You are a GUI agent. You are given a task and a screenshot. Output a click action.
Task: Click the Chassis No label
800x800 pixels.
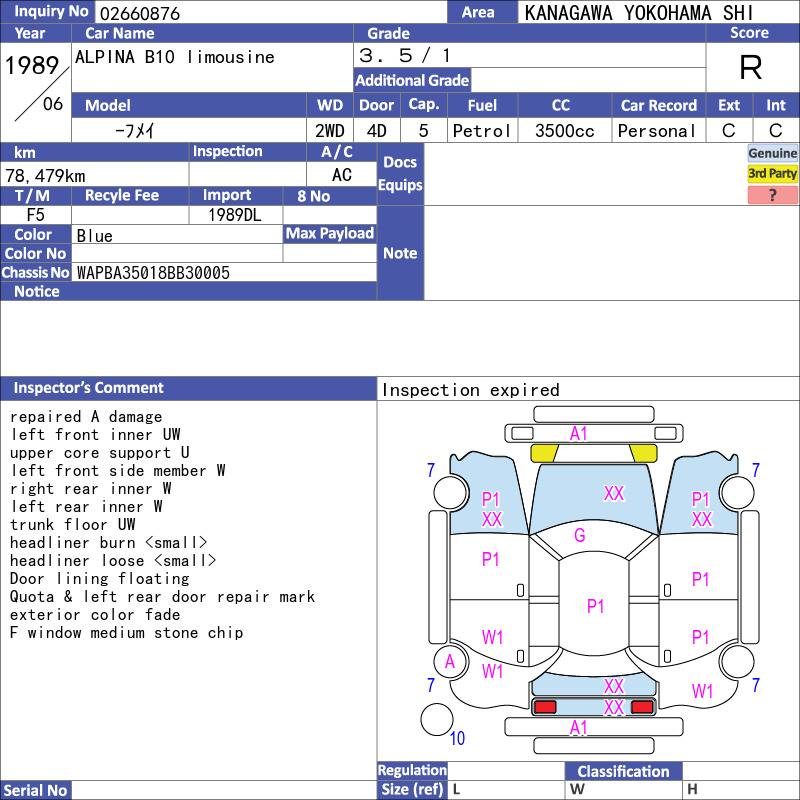(35, 272)
